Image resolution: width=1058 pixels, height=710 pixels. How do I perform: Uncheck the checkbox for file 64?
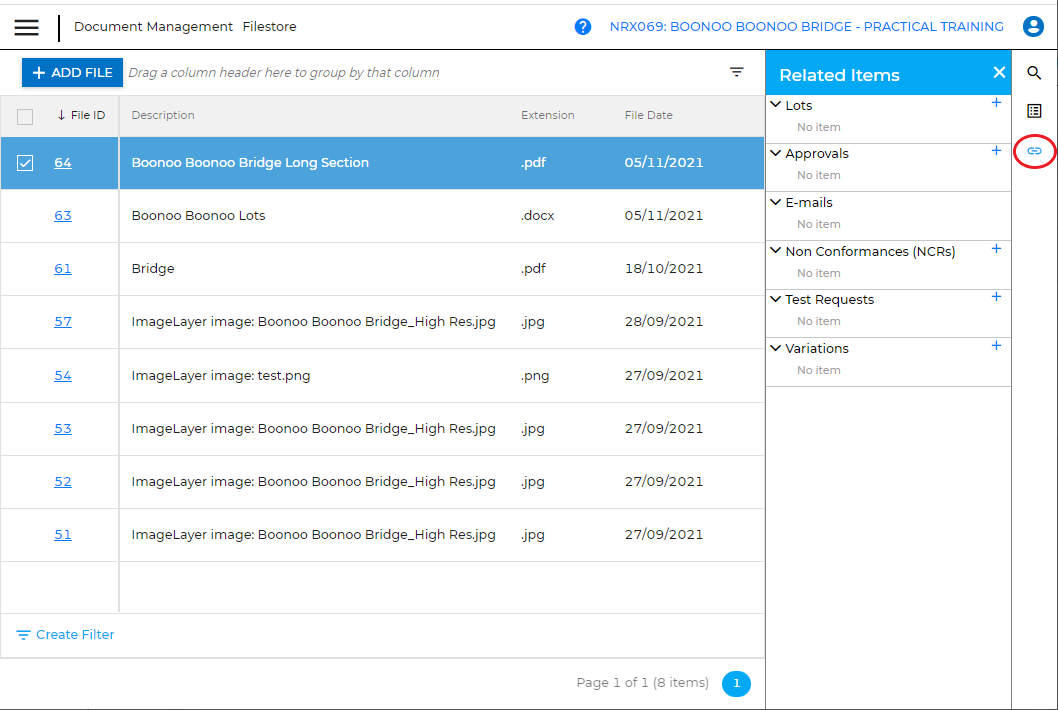coord(26,163)
